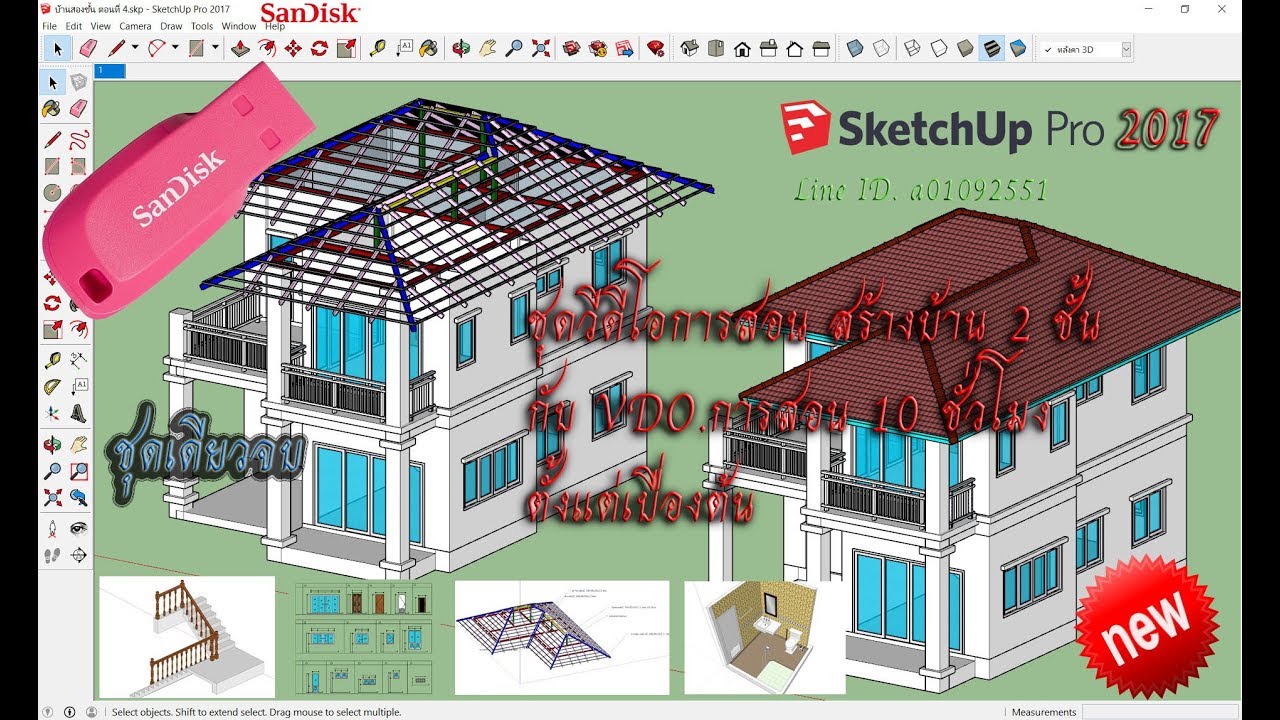The height and width of the screenshot is (720, 1280).
Task: Switch to Right view
Action: [x=768, y=48]
